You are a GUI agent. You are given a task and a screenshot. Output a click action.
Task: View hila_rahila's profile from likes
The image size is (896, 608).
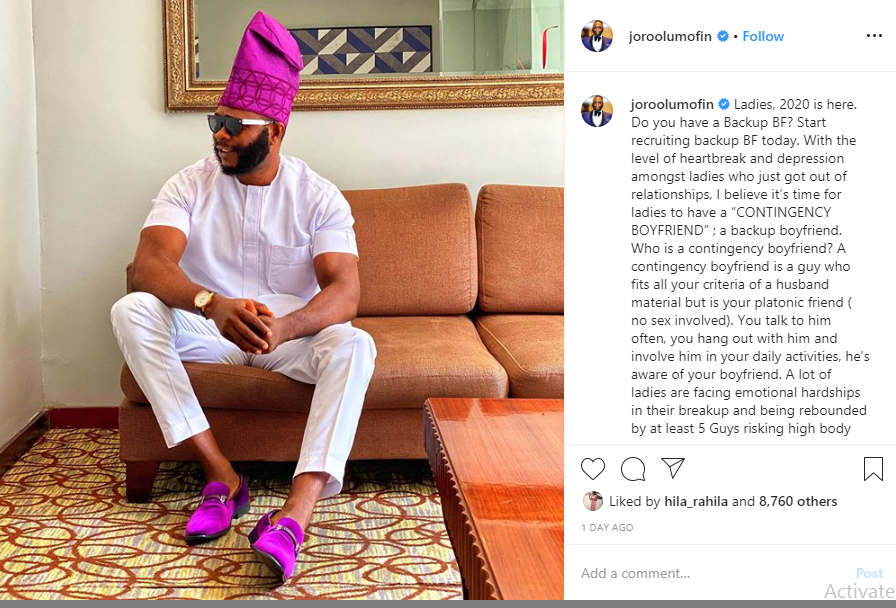click(696, 501)
